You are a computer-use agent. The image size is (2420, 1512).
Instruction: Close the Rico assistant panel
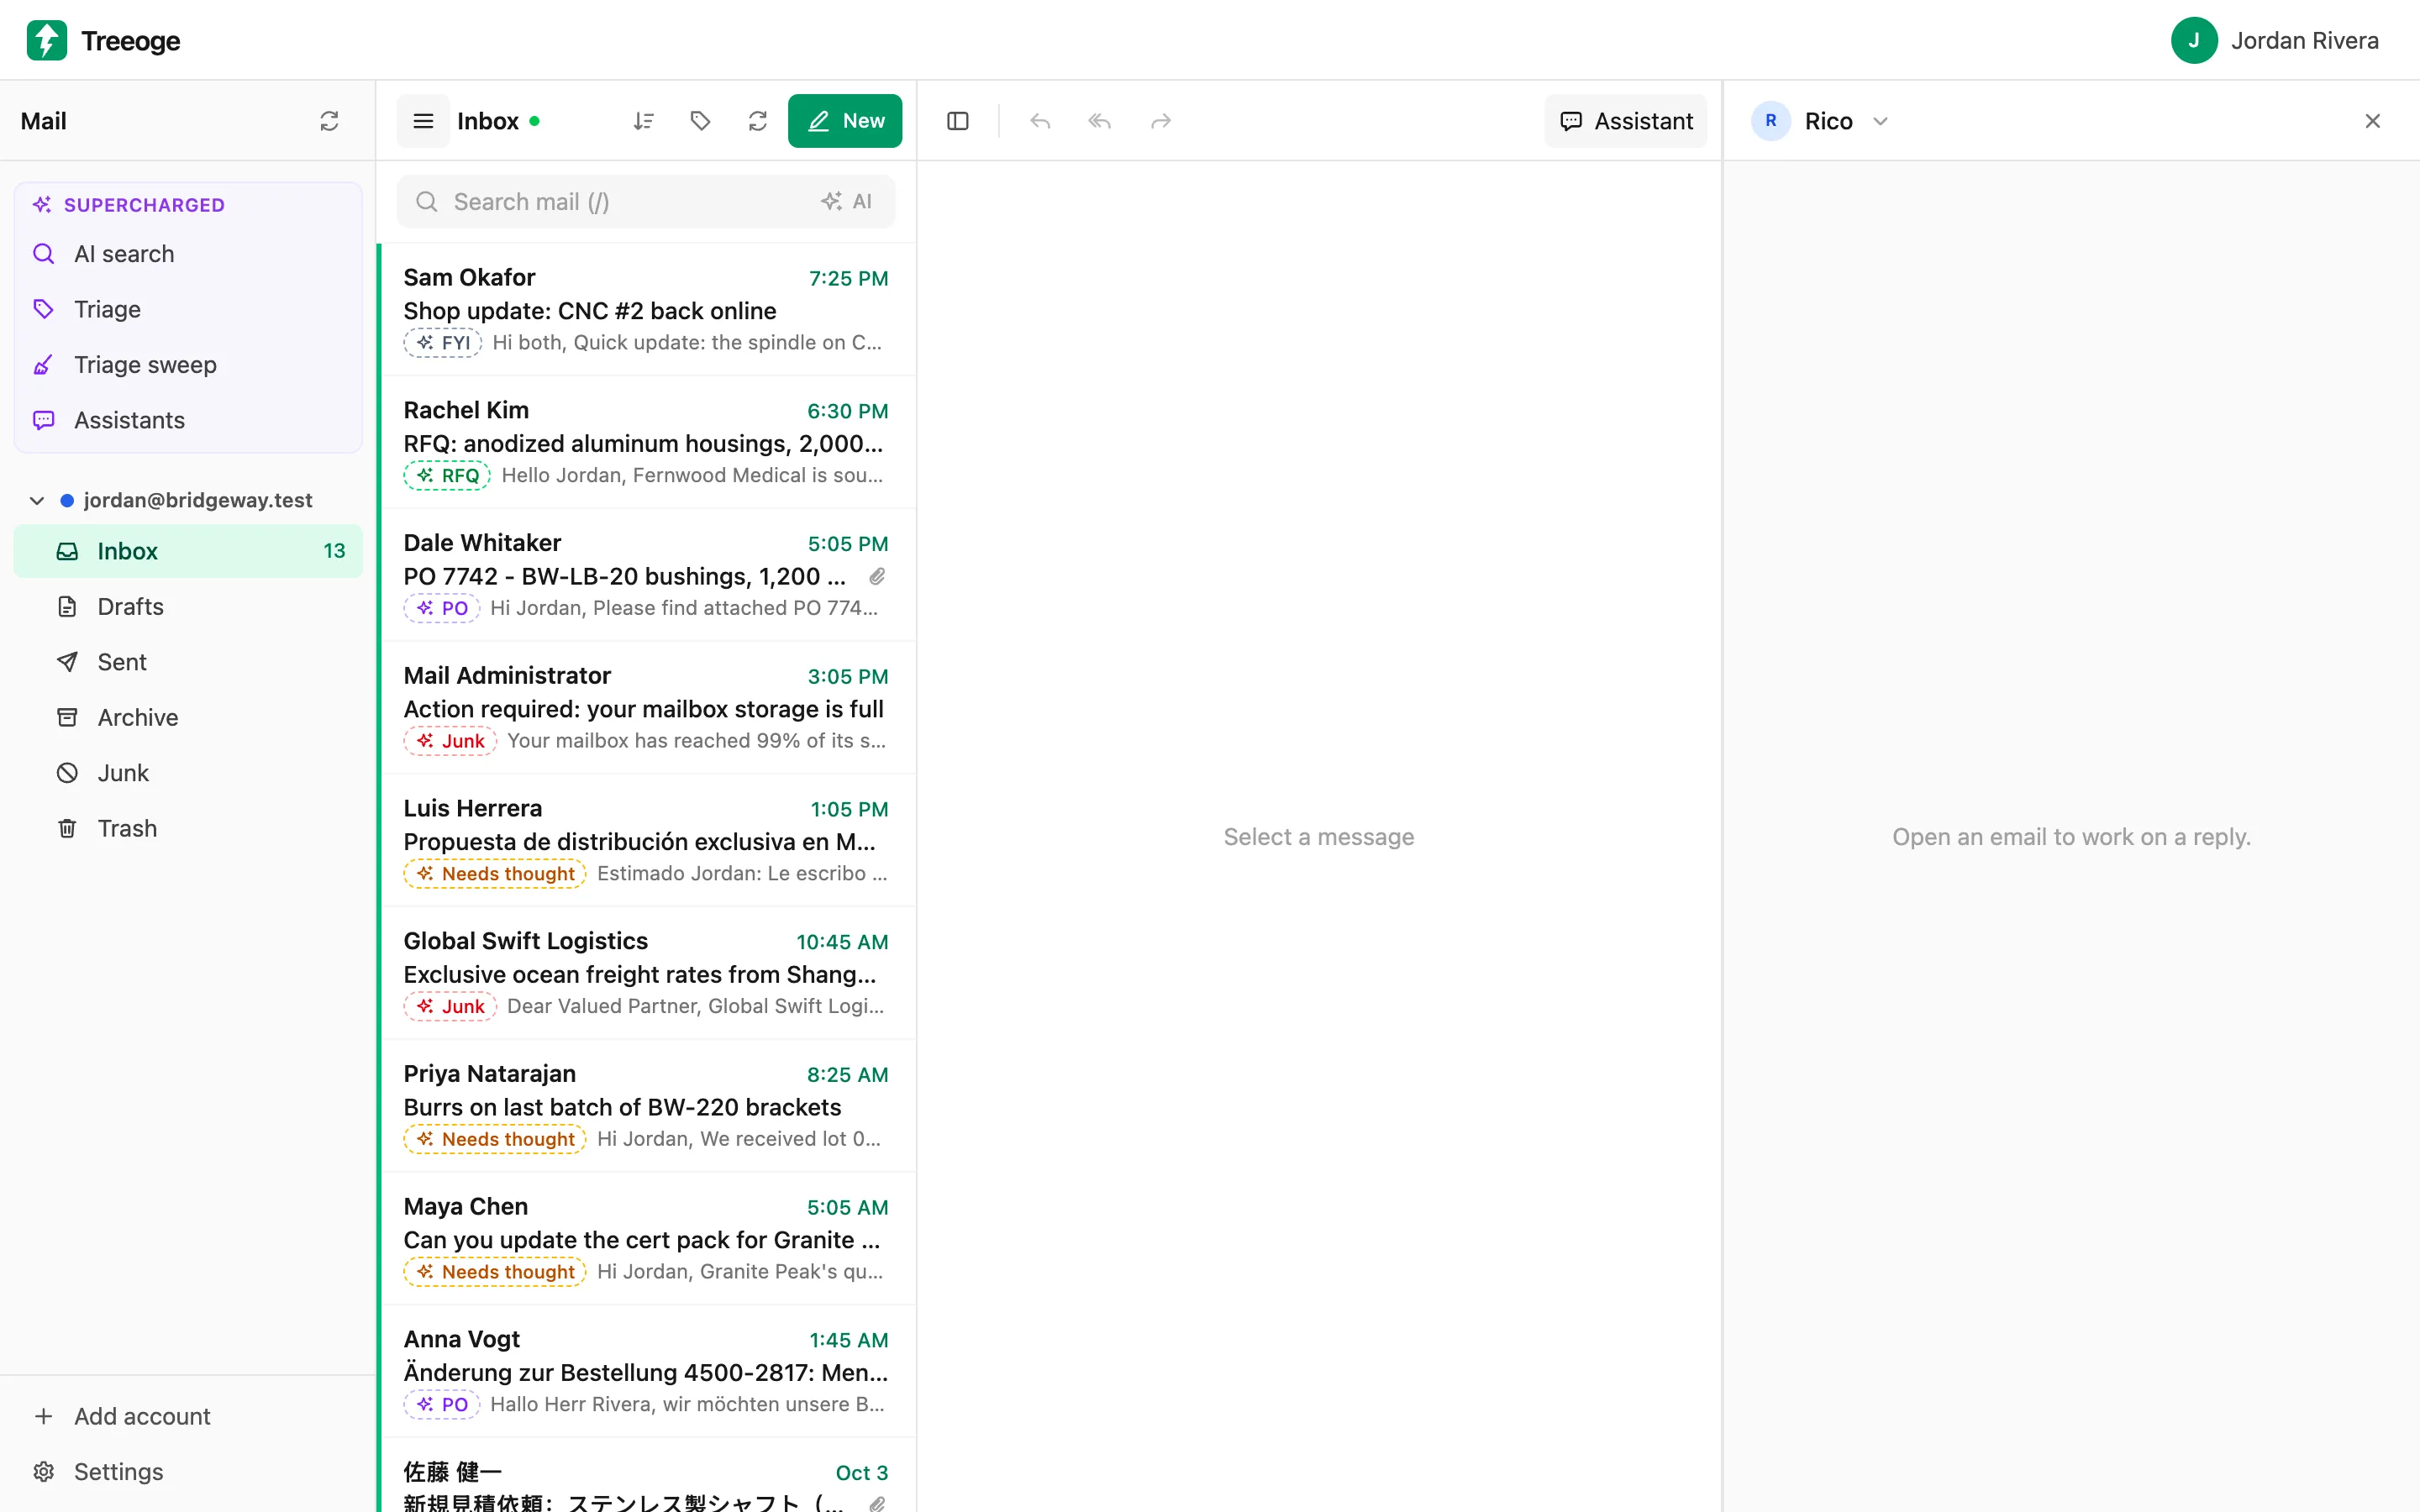(2372, 121)
